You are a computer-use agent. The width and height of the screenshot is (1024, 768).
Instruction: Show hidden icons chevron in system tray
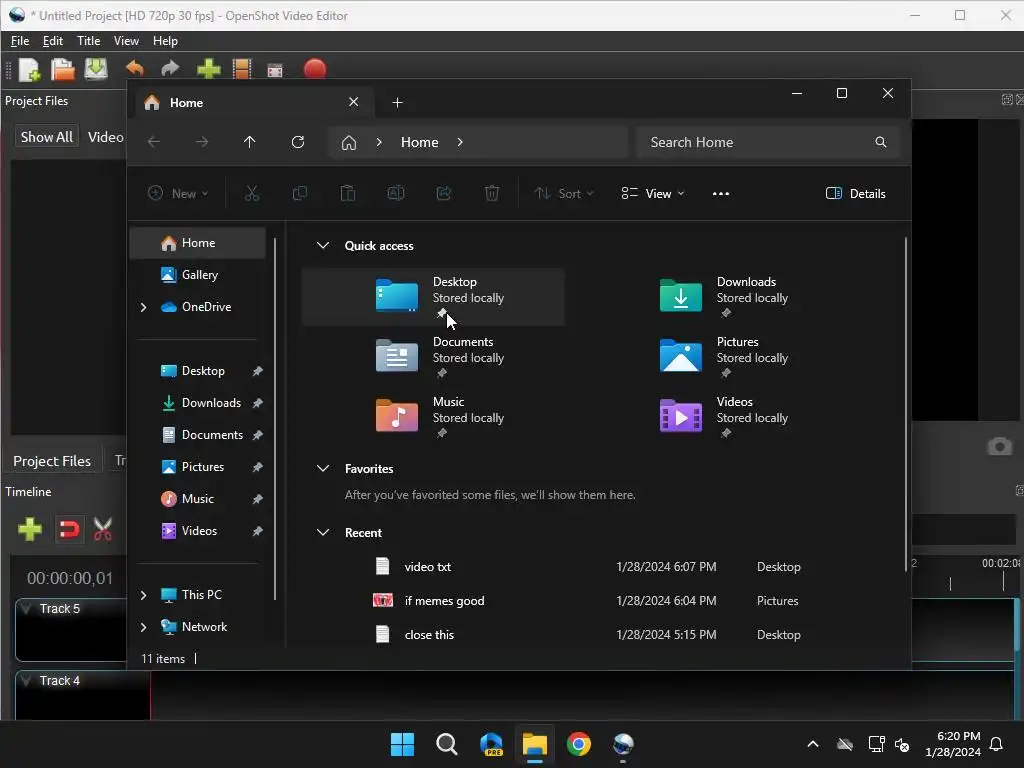pyautogui.click(x=813, y=744)
